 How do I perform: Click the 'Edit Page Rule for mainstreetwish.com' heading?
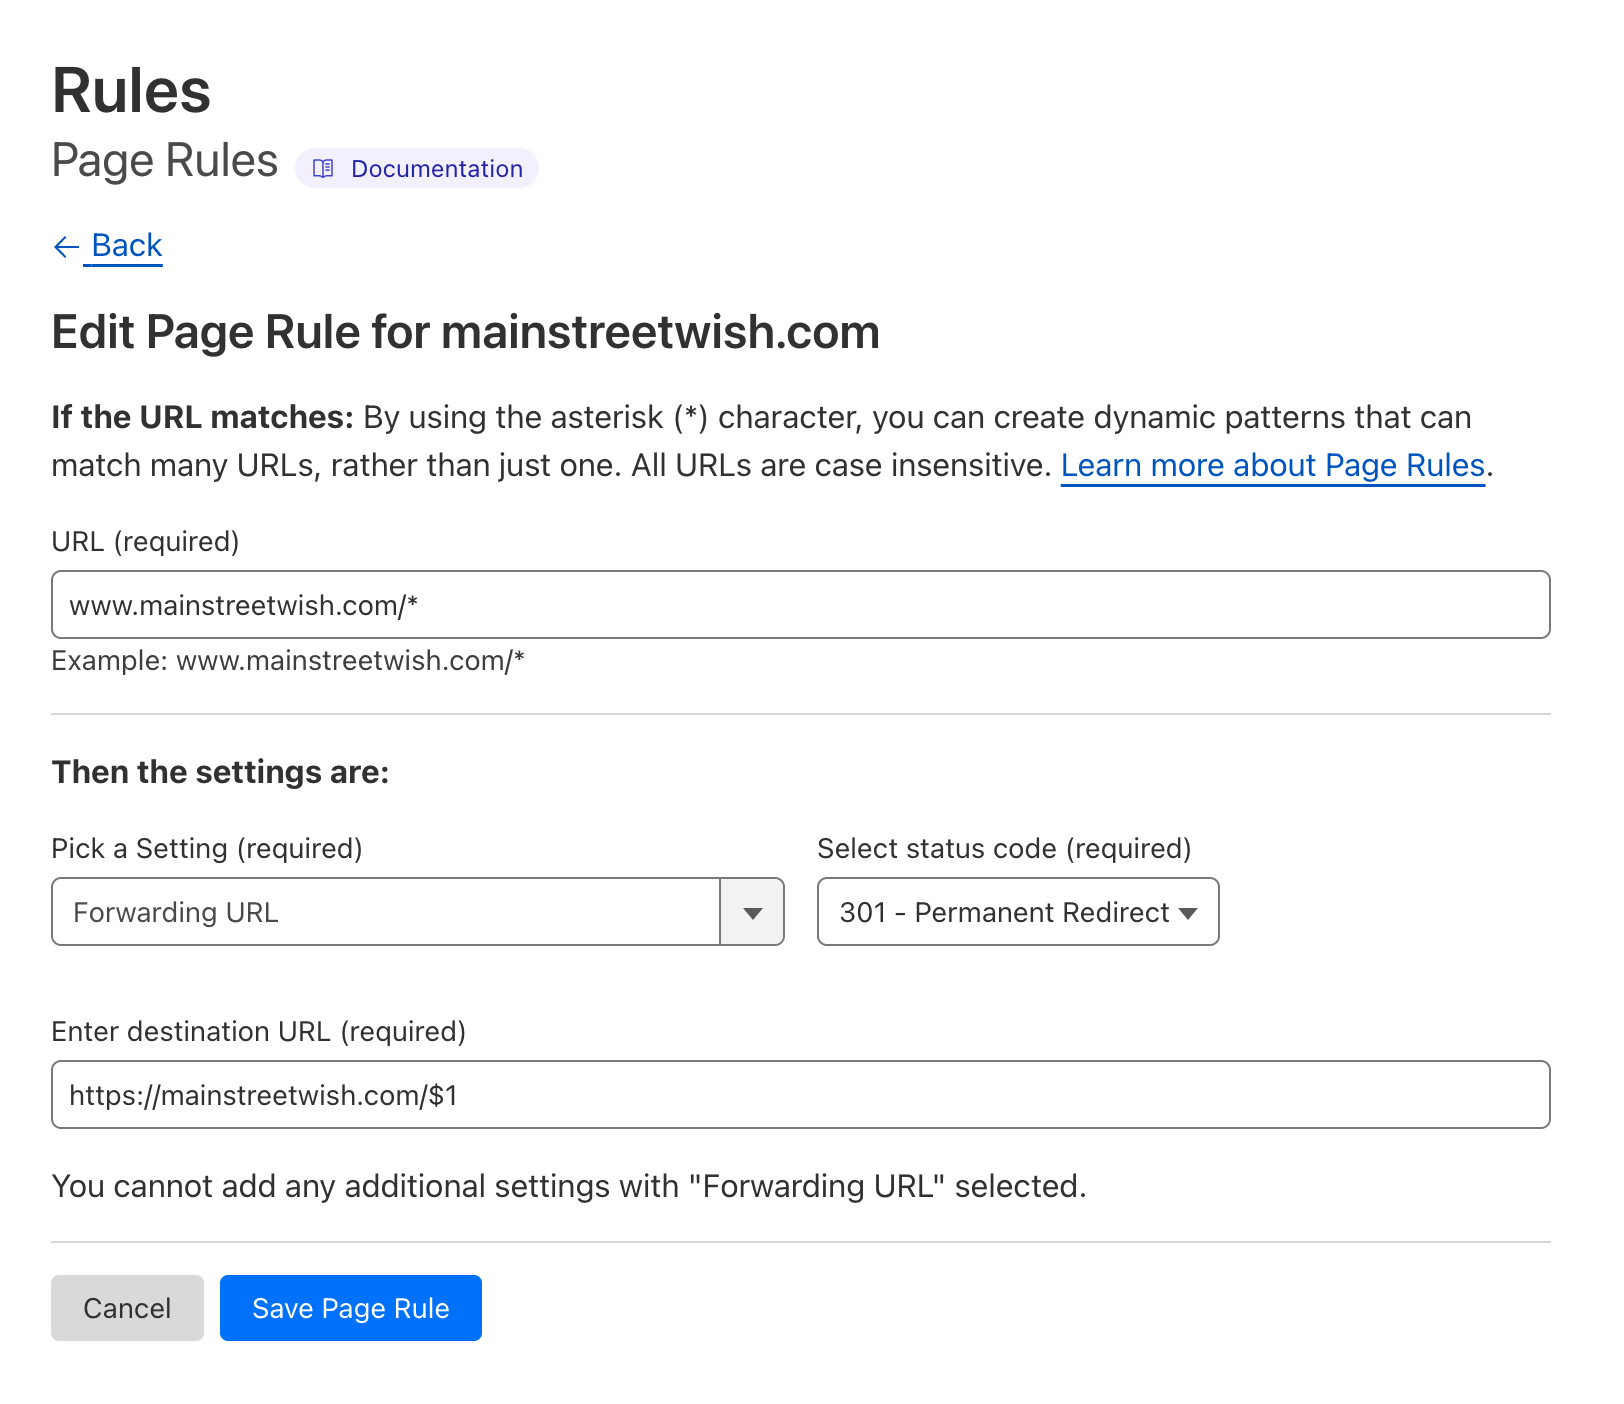tap(466, 333)
